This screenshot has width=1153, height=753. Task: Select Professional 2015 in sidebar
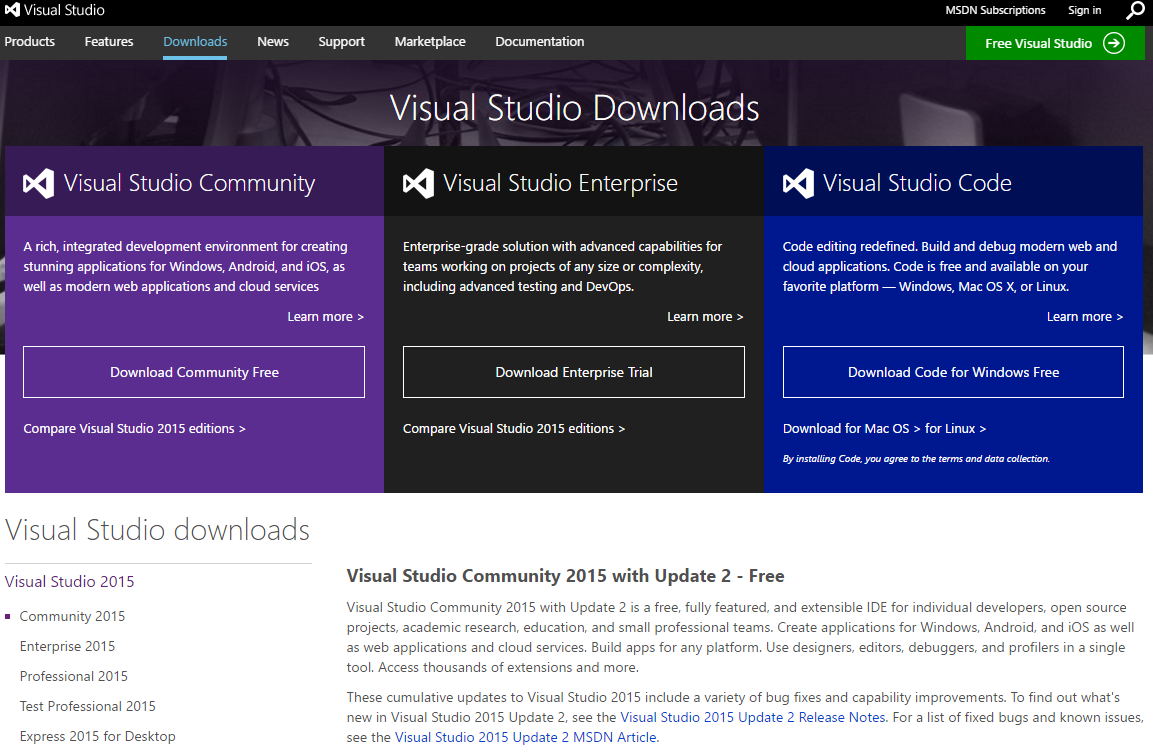[74, 677]
